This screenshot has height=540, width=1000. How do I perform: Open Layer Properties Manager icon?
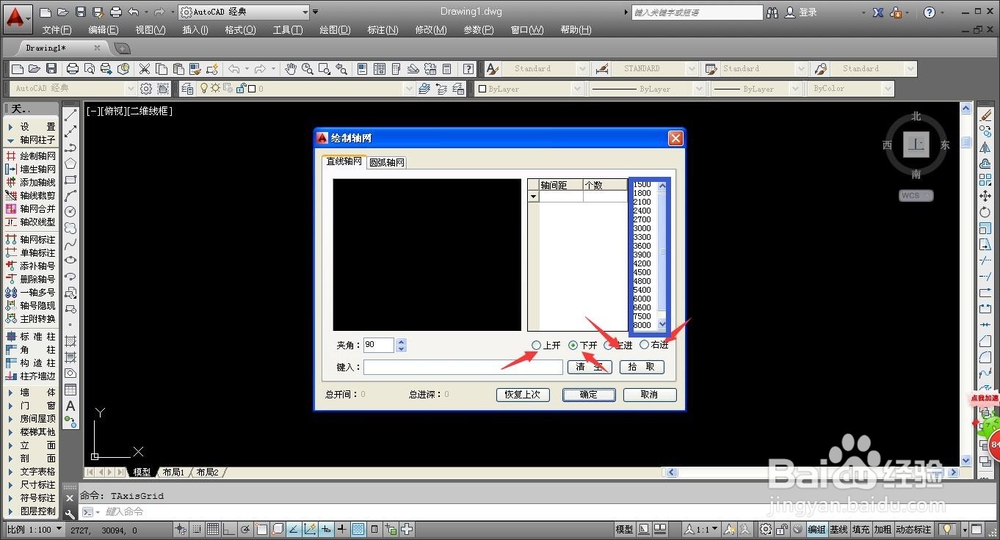187,89
